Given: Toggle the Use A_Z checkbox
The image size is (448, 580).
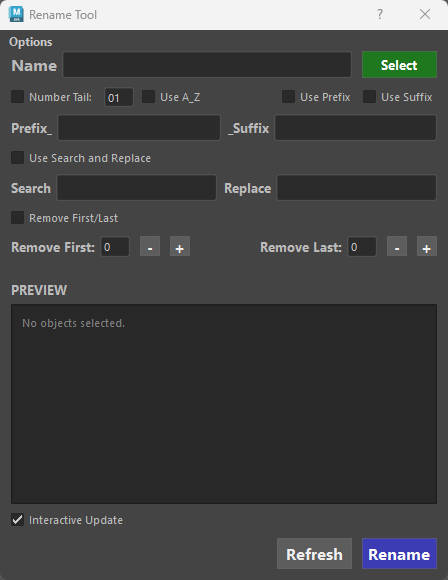Looking at the screenshot, I should pyautogui.click(x=148, y=97).
